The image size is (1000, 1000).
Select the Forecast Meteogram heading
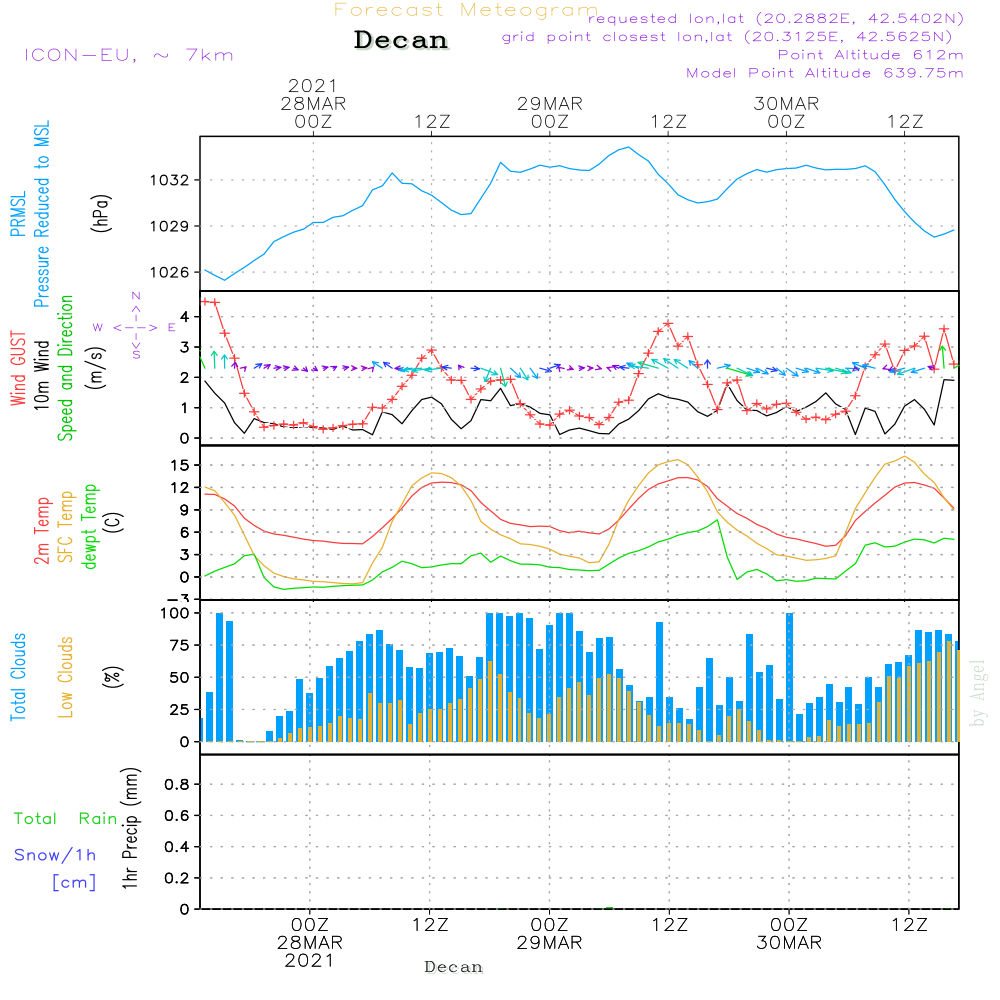(465, 10)
